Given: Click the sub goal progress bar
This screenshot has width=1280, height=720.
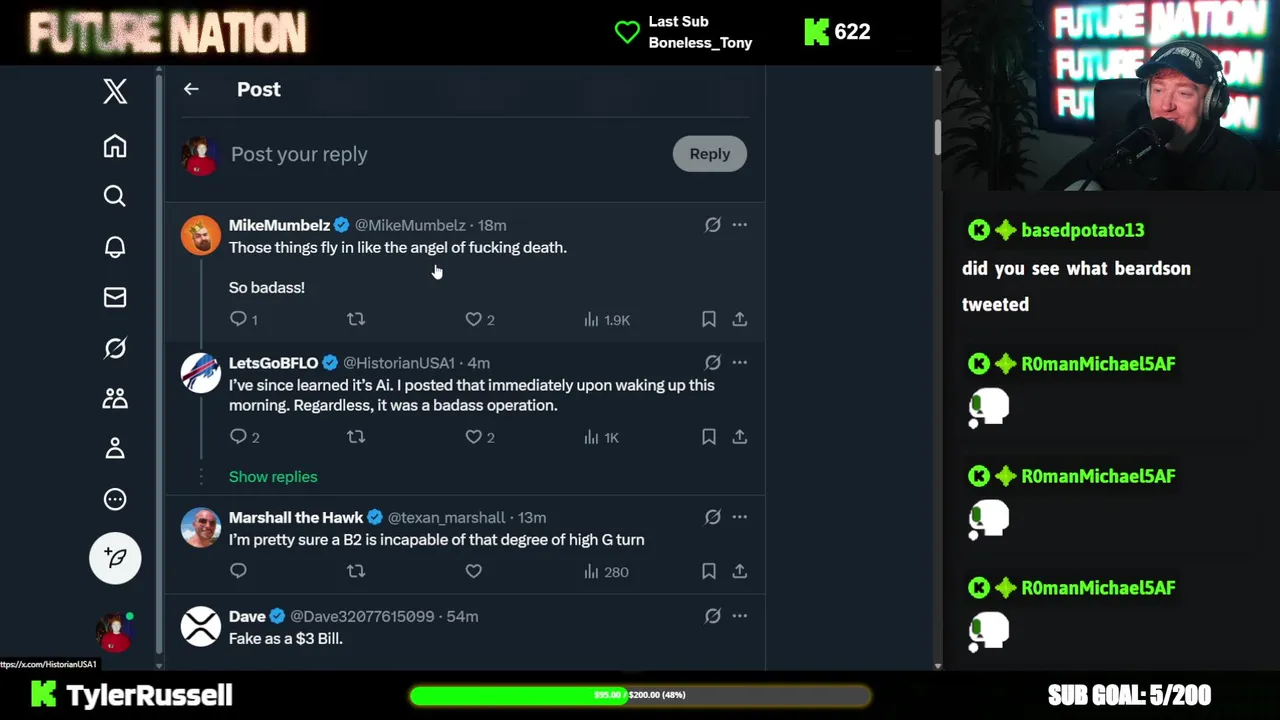Looking at the screenshot, I should (640, 695).
